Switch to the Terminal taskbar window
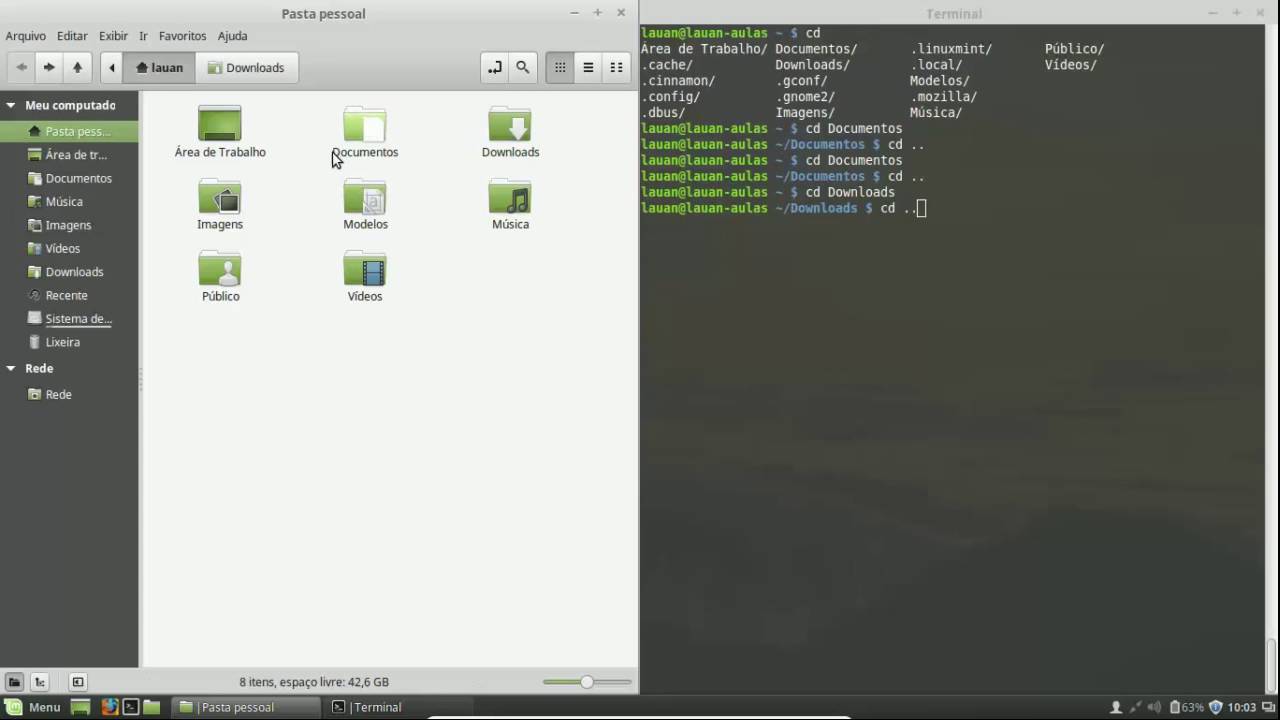This screenshot has height=720, width=1280. (397, 707)
